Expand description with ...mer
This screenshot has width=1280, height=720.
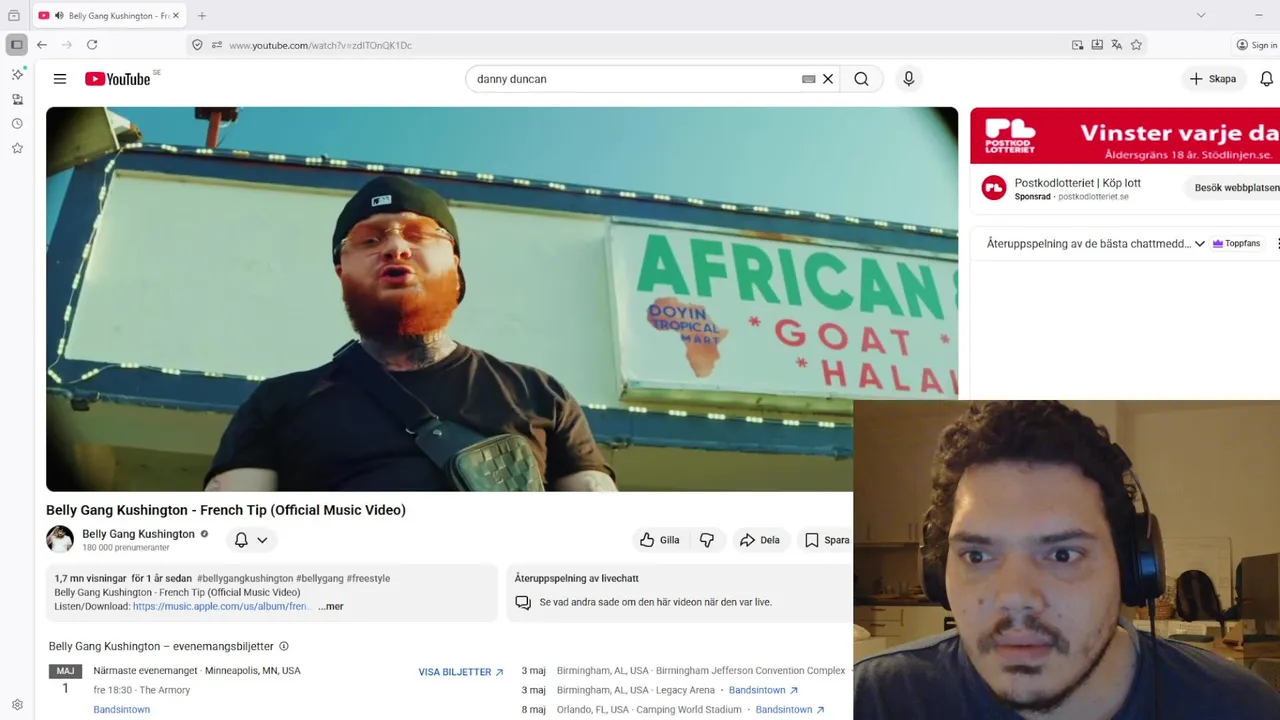330,606
